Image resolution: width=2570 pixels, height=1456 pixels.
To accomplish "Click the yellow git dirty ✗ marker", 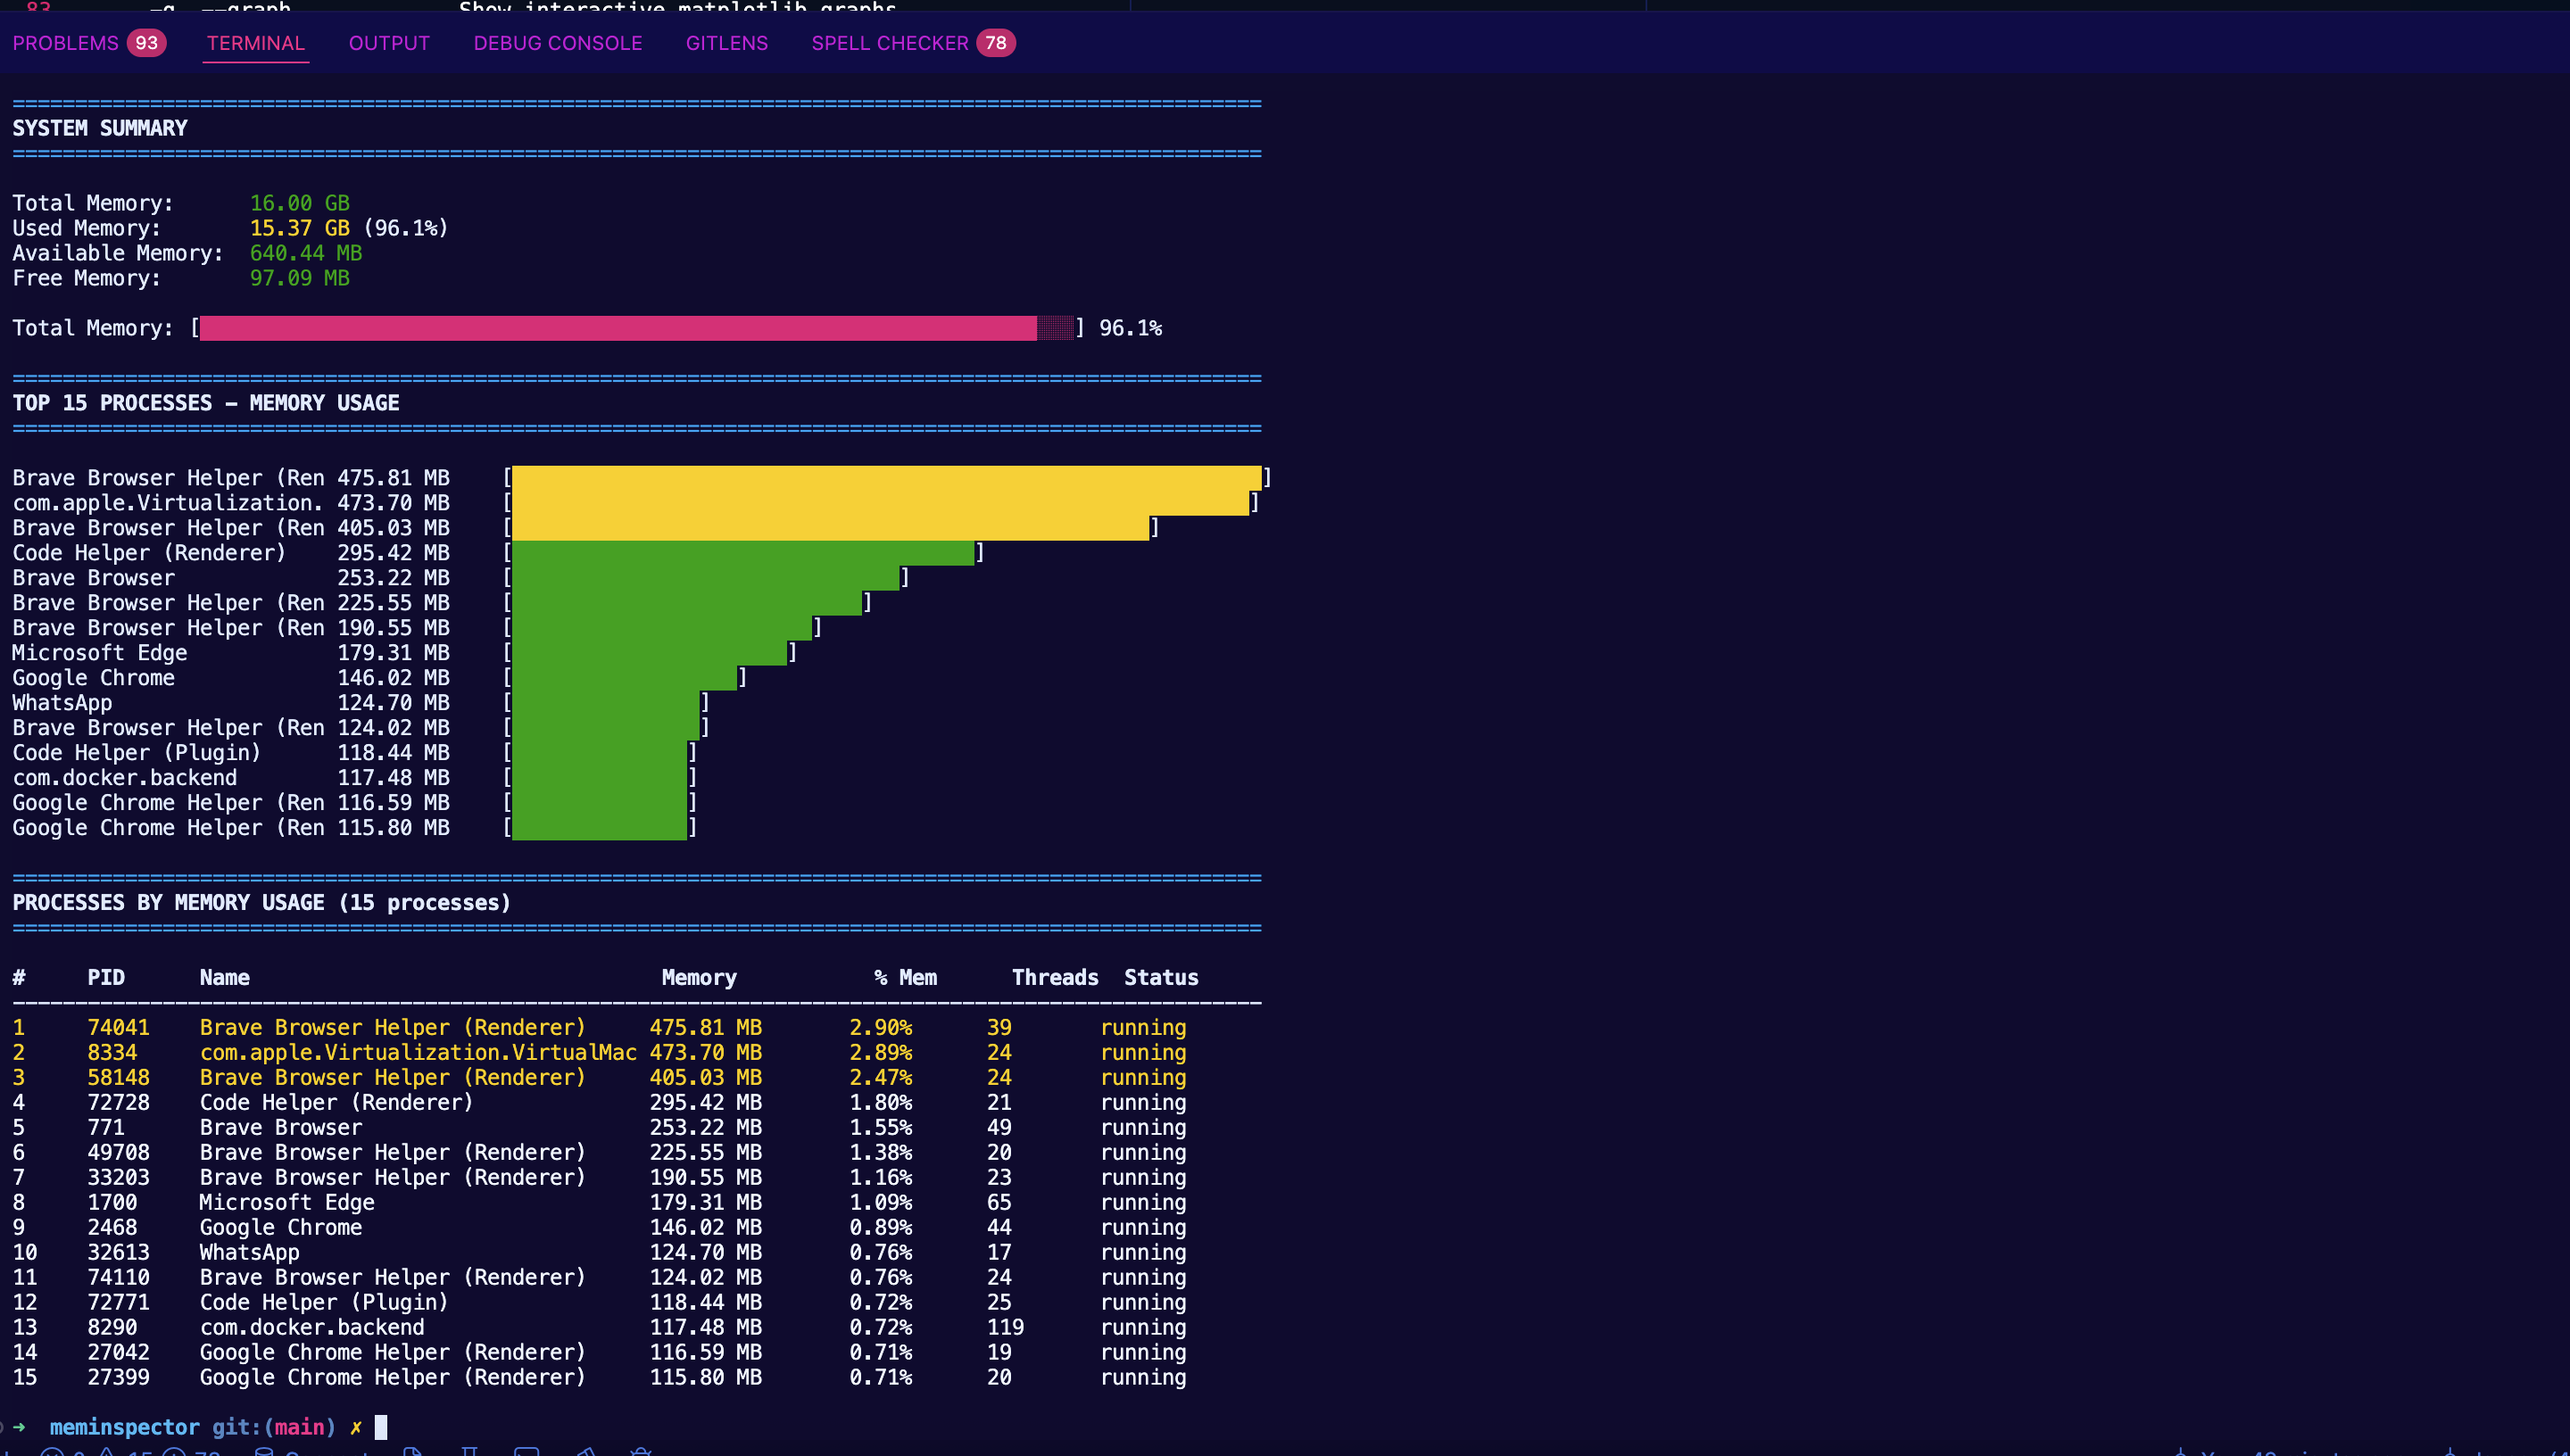I will (355, 1427).
